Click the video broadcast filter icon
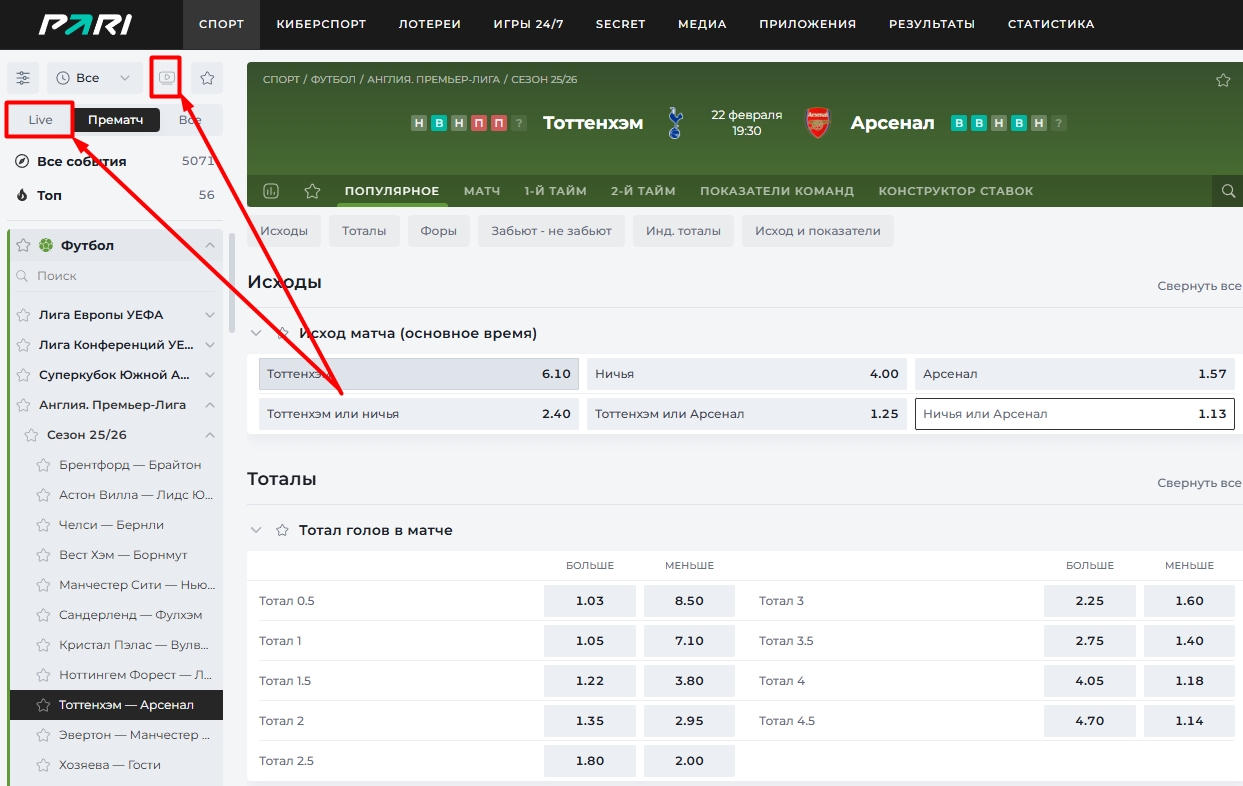 [167, 78]
